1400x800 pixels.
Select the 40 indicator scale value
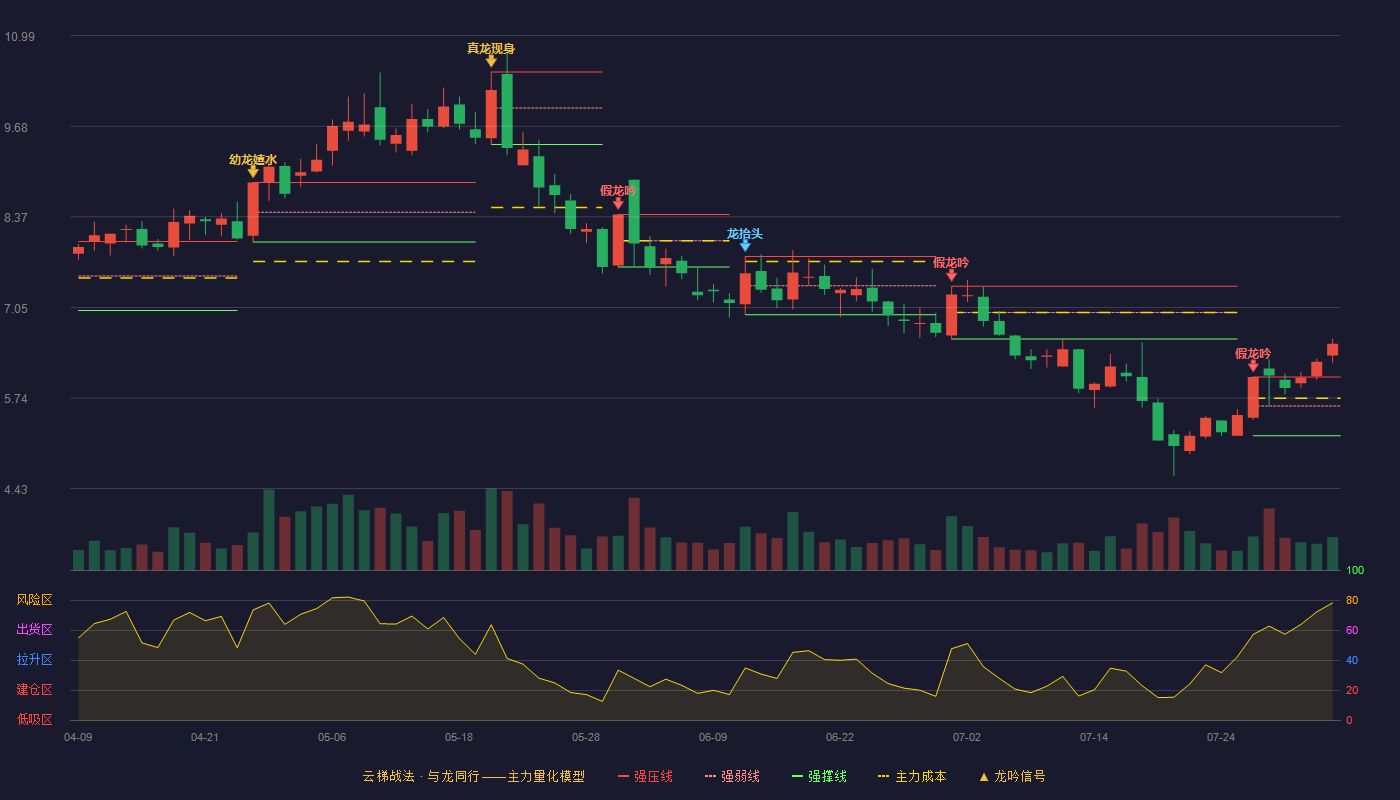tap(1352, 660)
